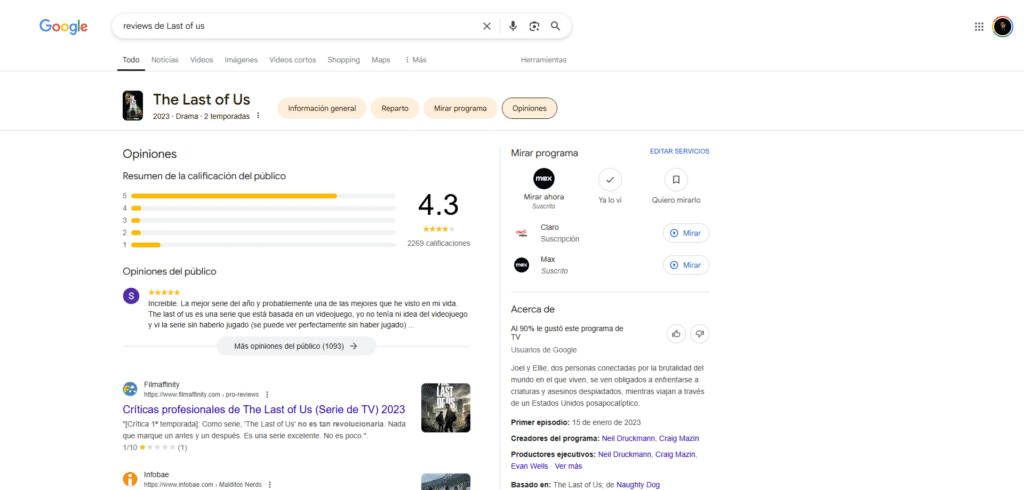The image size is (1024, 490).
Task: Mark the show as 'Ya lo vi'
Action: click(610, 180)
